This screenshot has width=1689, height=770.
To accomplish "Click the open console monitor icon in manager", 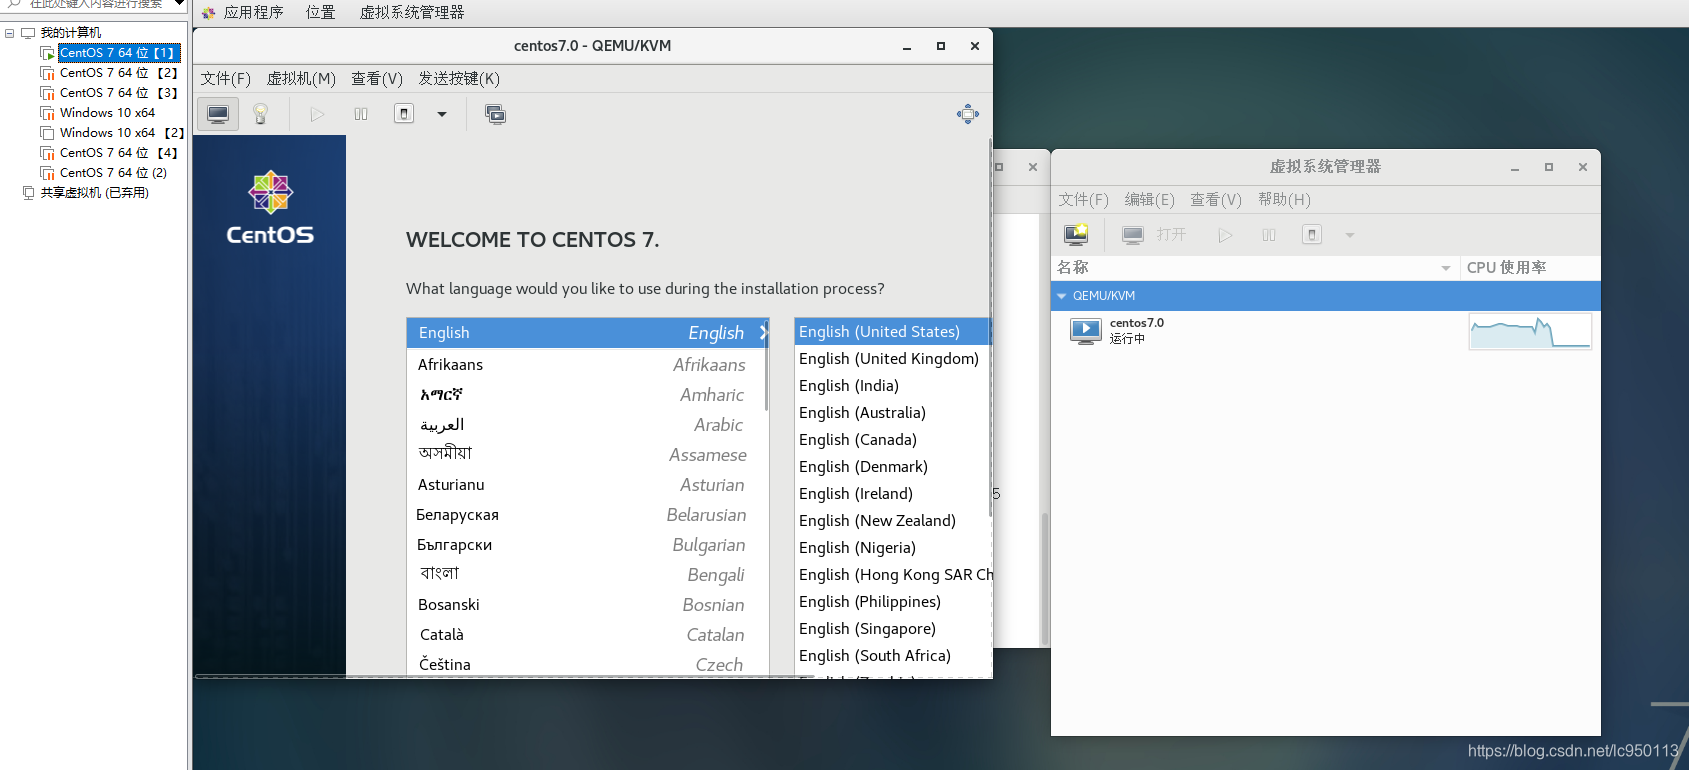I will 1133,235.
